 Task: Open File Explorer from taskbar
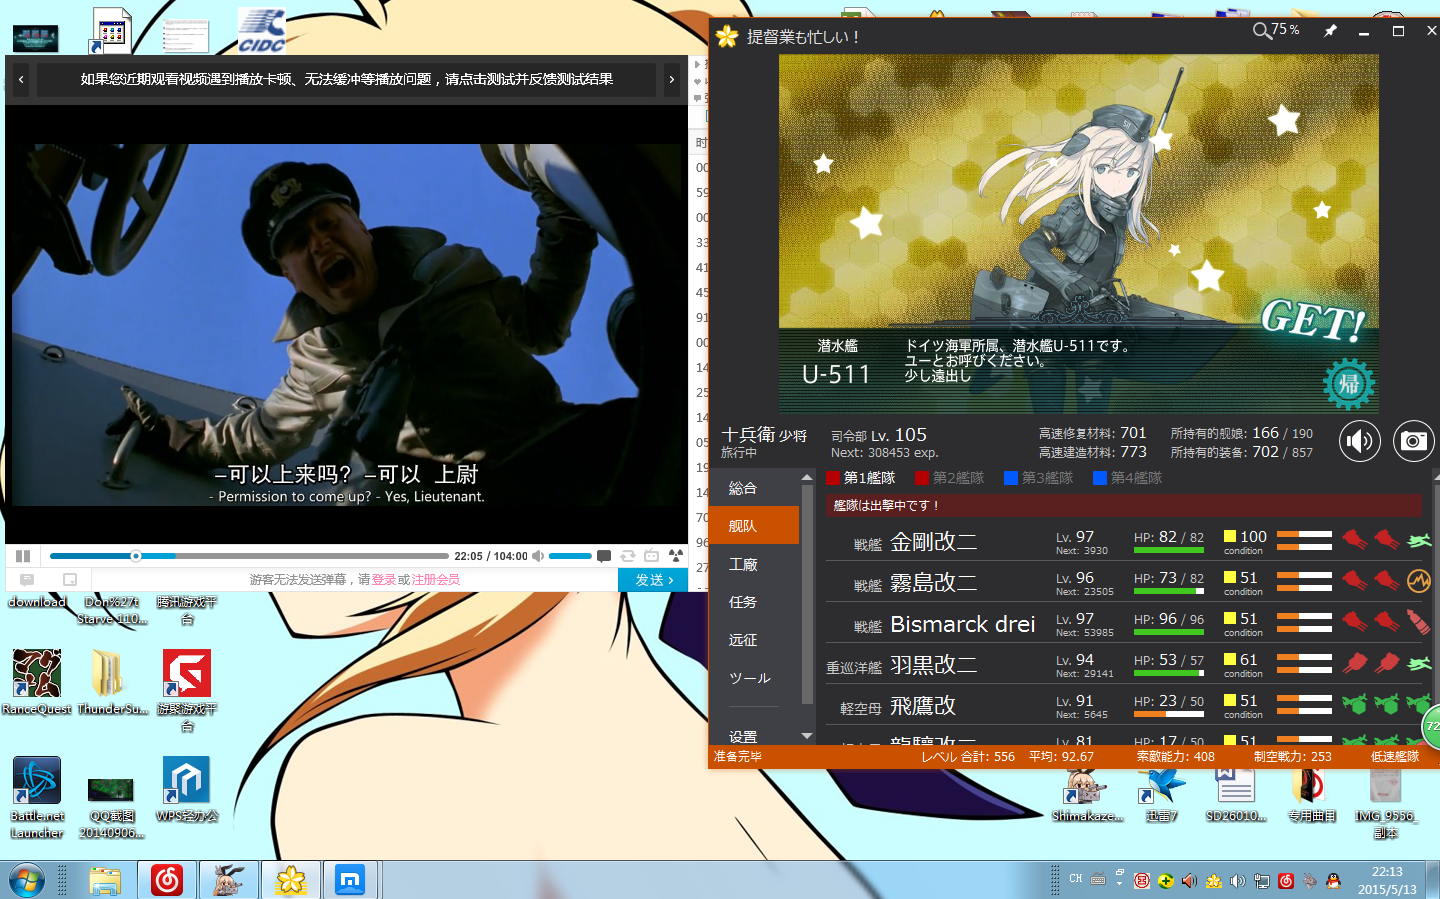105,881
